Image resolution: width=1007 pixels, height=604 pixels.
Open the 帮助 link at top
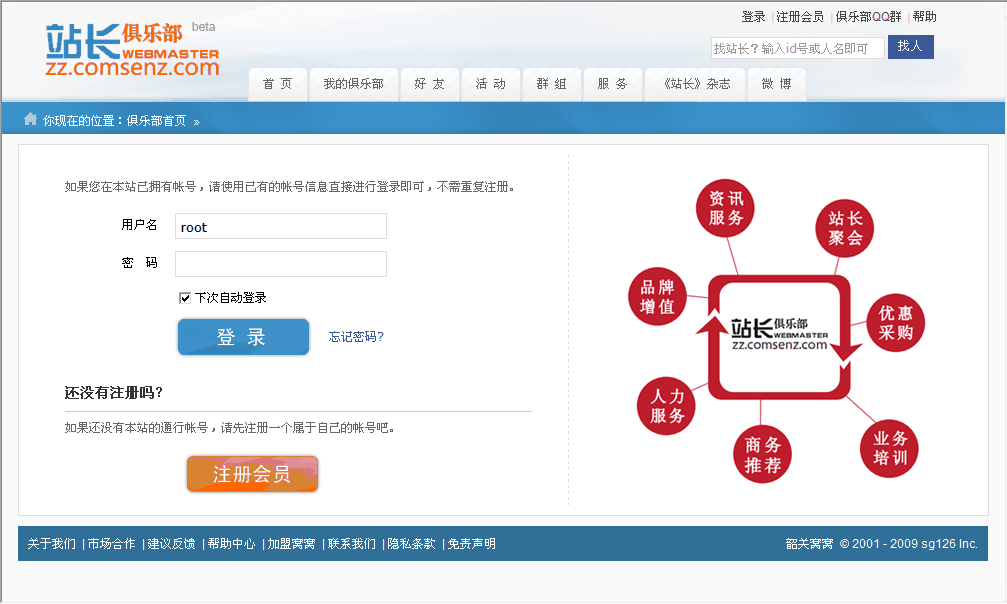tap(924, 17)
